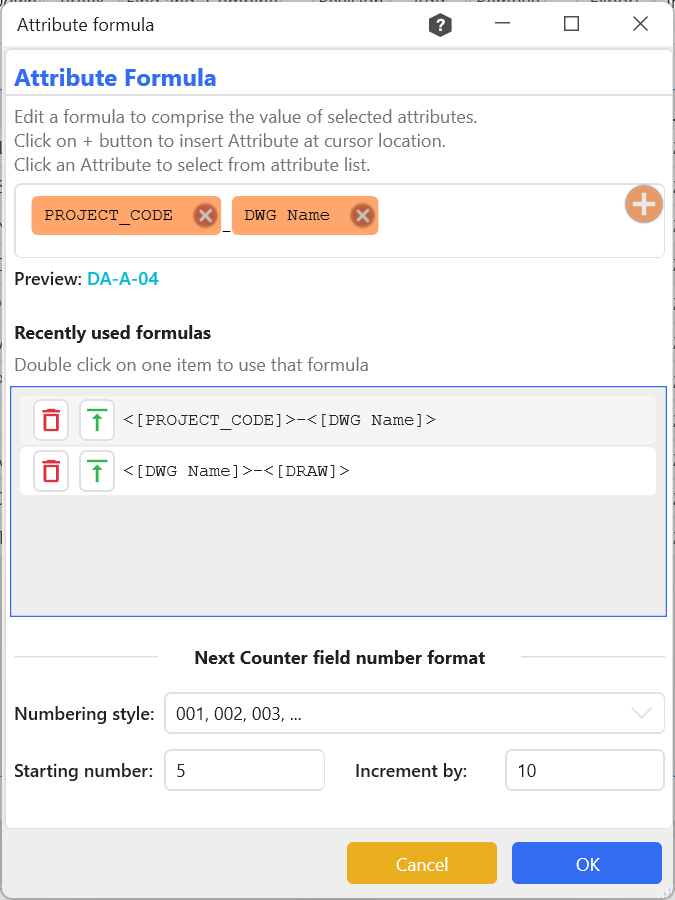Open the help hexagon icon
This screenshot has width=675, height=900.
[440, 25]
